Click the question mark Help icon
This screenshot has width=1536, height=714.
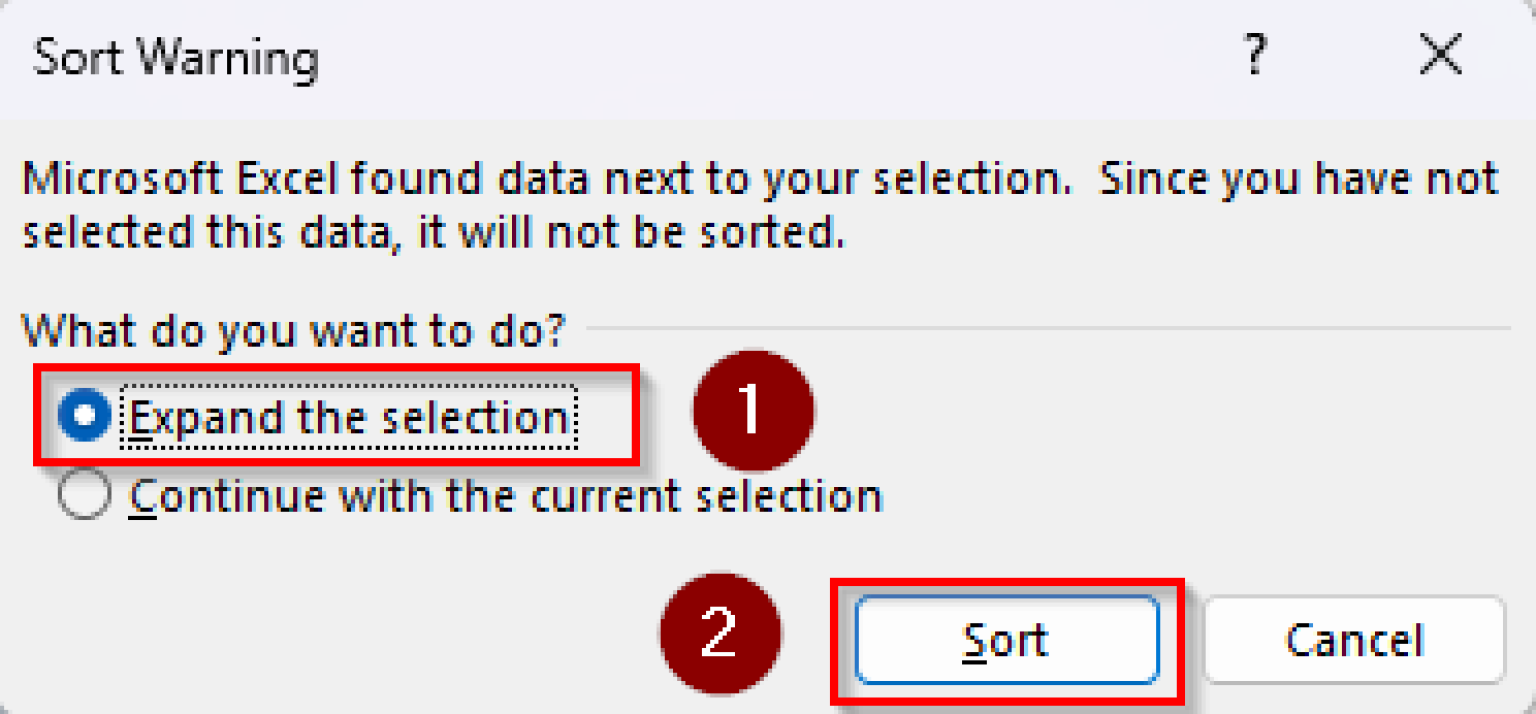click(1255, 56)
